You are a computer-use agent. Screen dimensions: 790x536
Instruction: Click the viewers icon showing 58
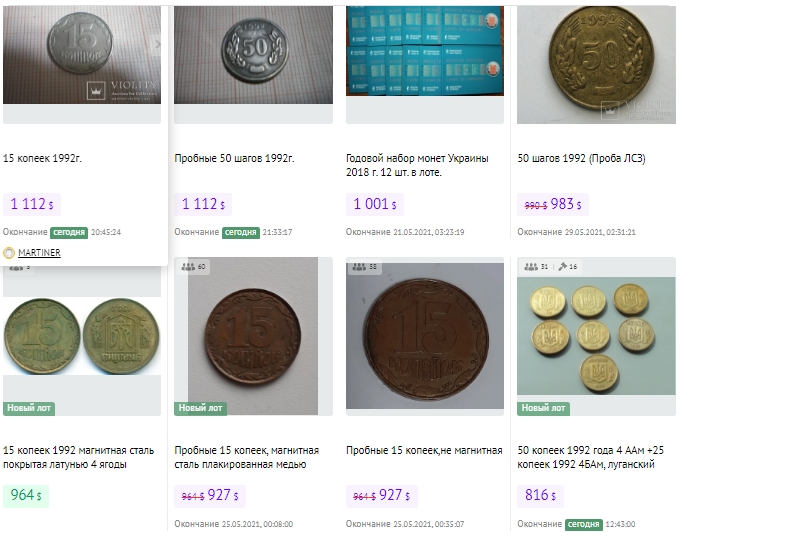coord(360,267)
